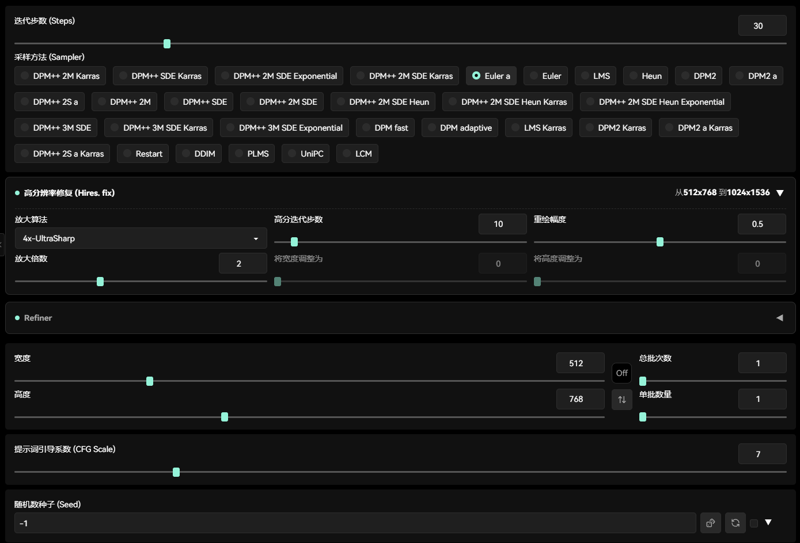Choose DPM++ 2M SDE Exponential sampler
Image resolution: width=800 pixels, height=543 pixels.
tap(279, 76)
